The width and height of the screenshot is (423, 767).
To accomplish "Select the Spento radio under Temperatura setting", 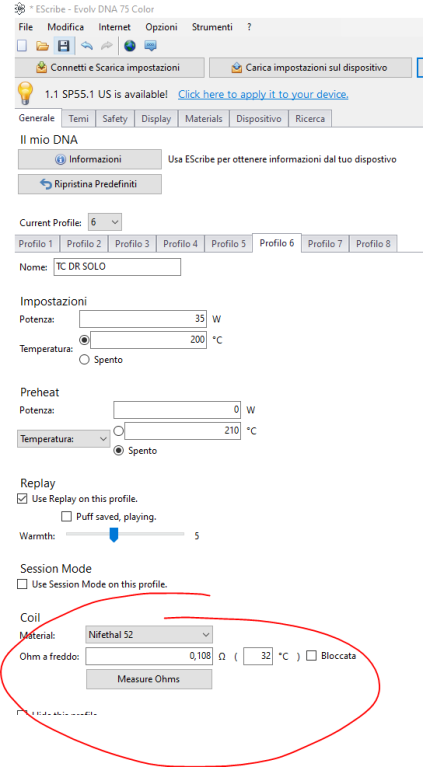I will (84, 360).
